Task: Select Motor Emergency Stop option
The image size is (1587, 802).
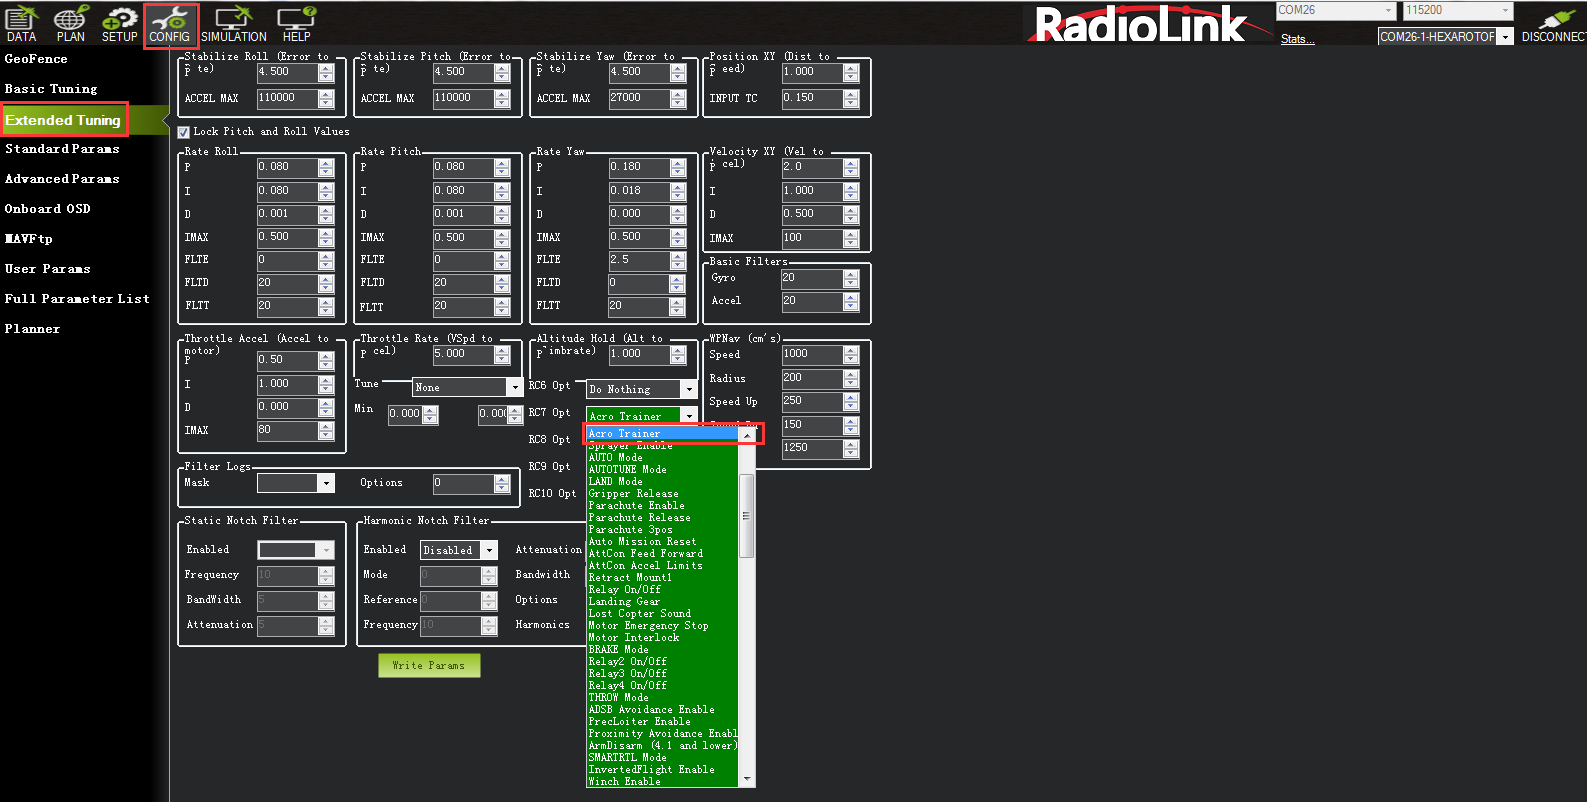Action: [x=648, y=626]
